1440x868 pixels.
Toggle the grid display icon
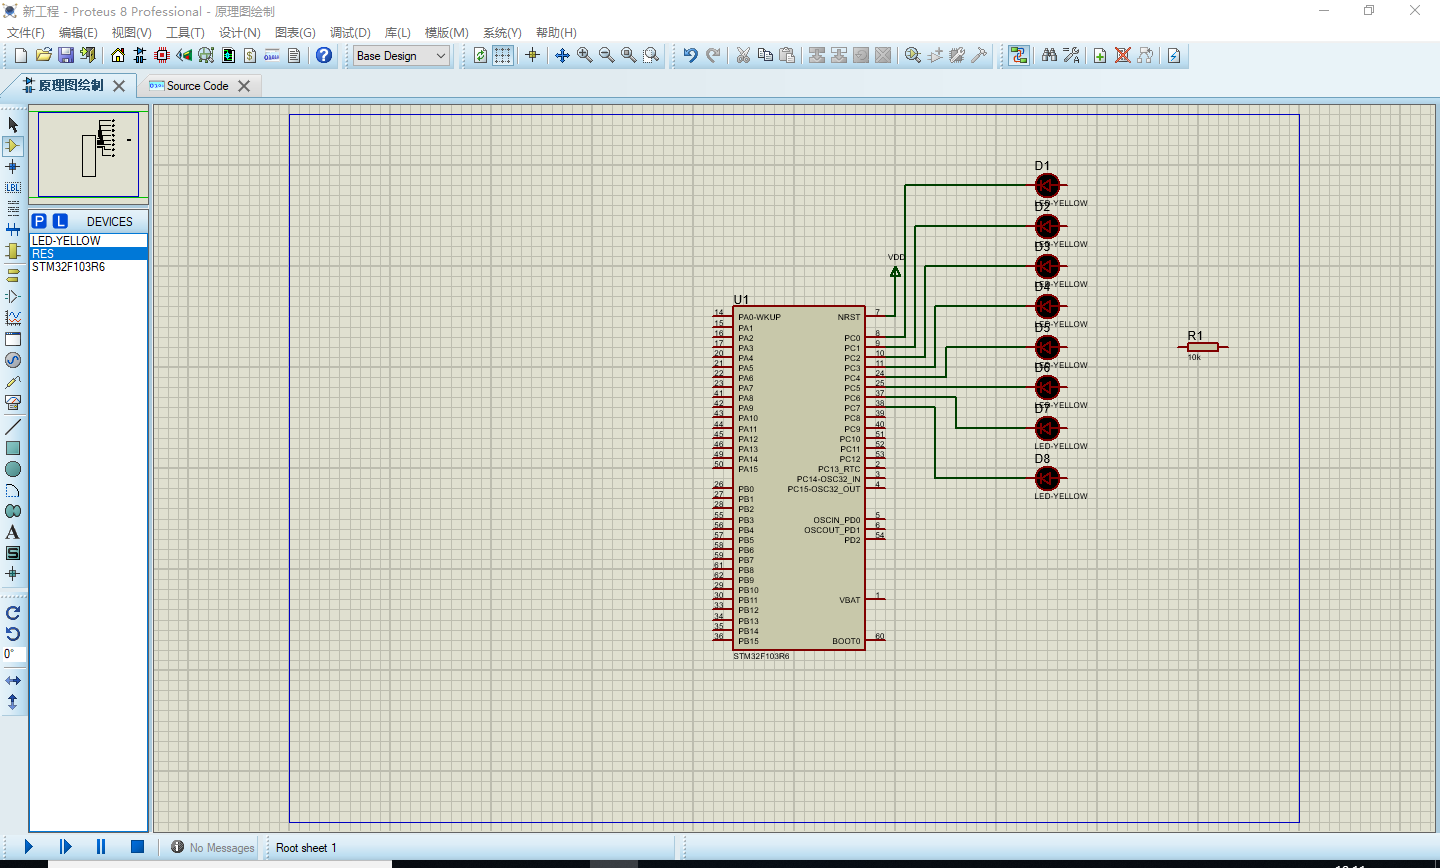[x=503, y=55]
